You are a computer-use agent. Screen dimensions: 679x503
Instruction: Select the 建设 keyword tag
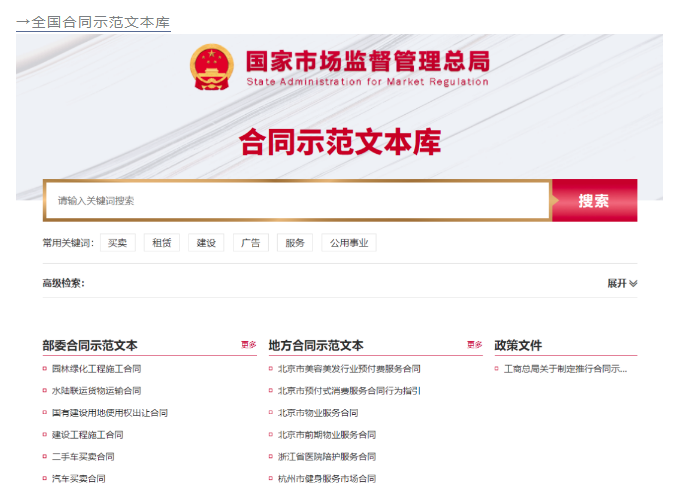pyautogui.click(x=205, y=243)
